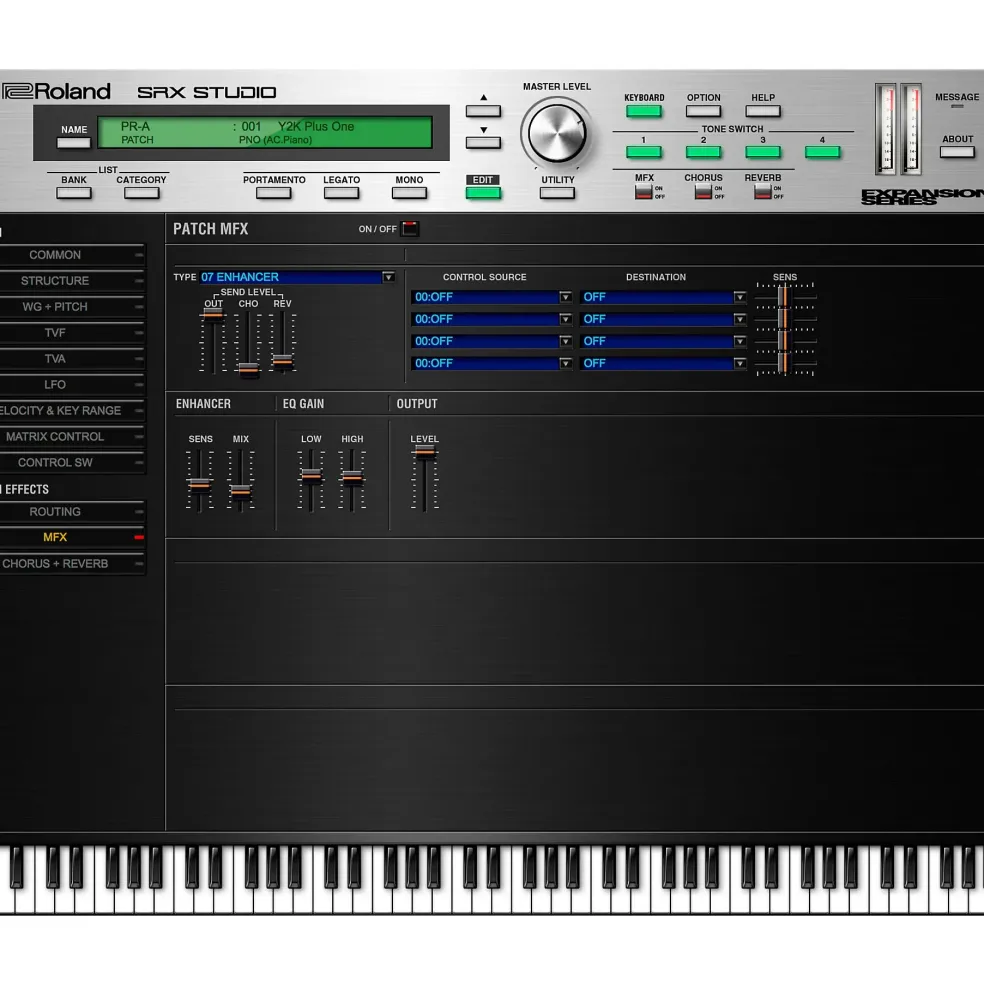Toggle the Keyboard display button

click(x=643, y=111)
